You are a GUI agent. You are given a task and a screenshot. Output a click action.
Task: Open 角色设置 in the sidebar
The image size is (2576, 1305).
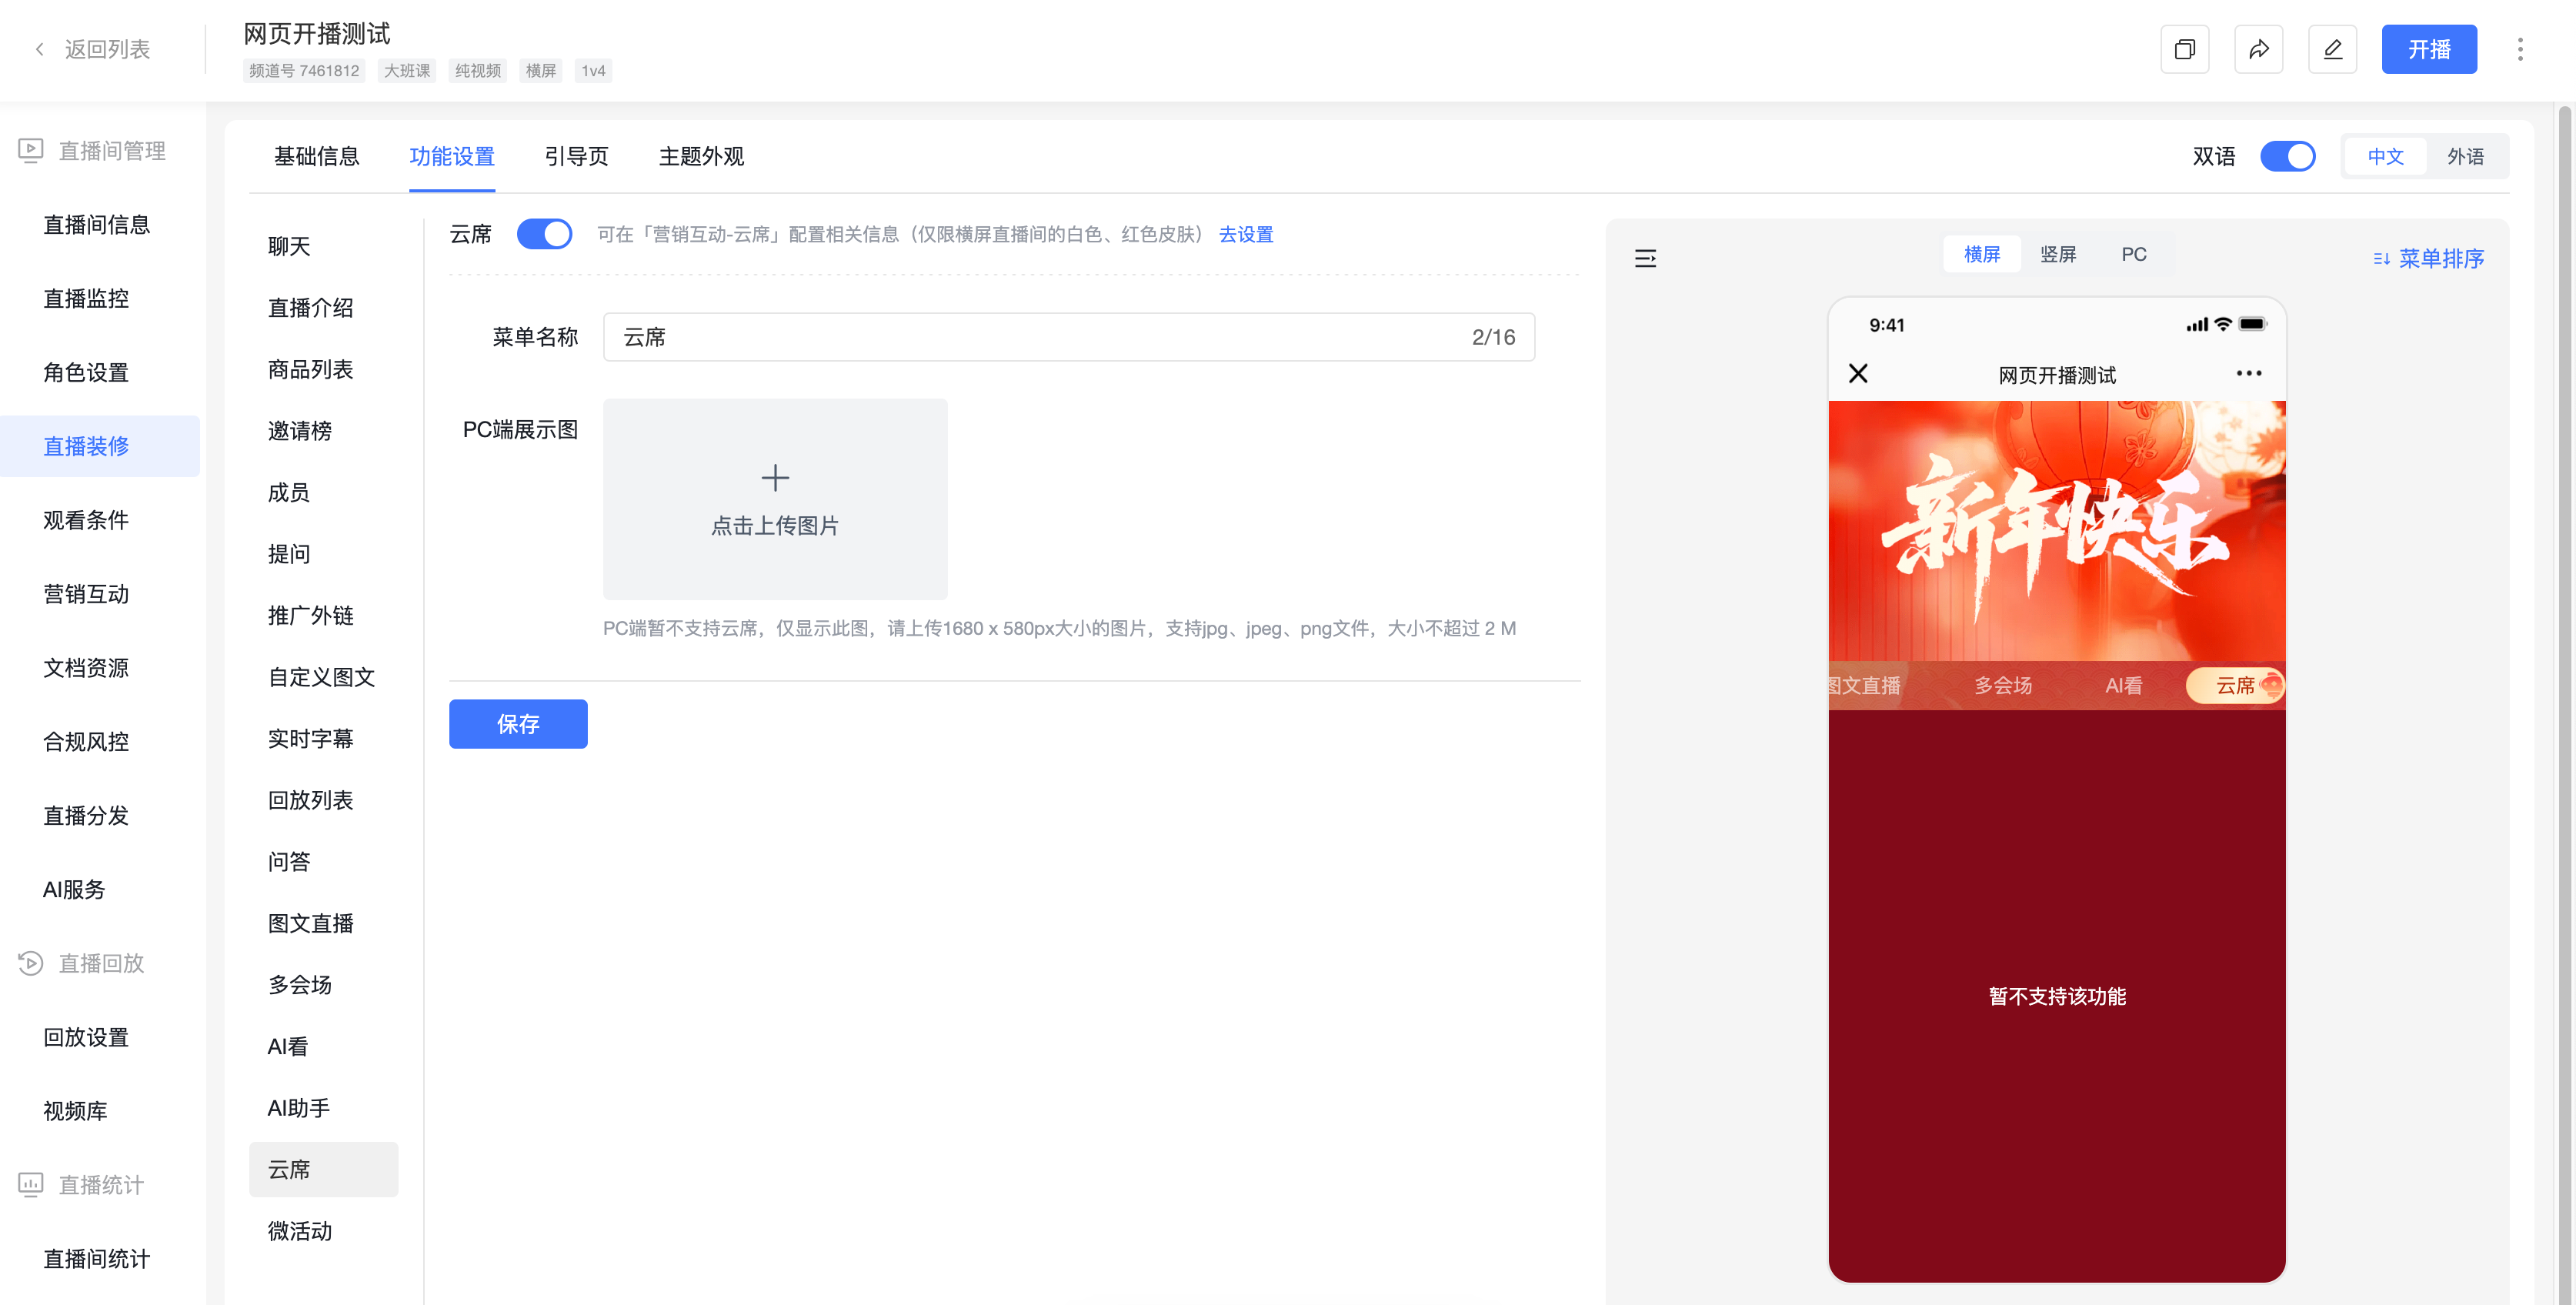click(x=86, y=372)
